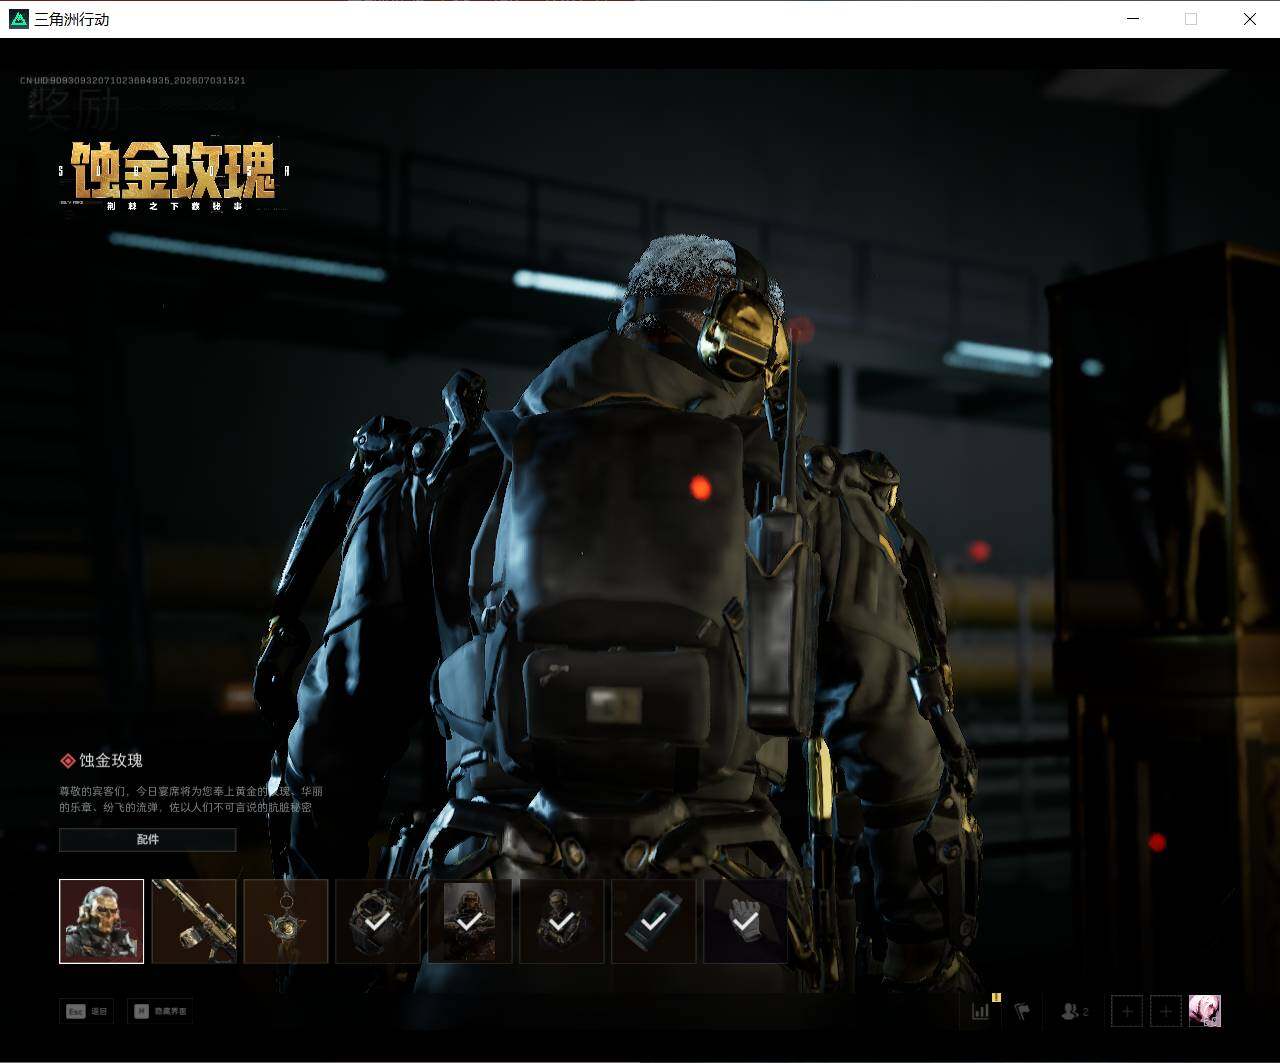This screenshot has height=1063, width=1280.
Task: Select the checked soldier portrait card thumbnail
Action: 470,921
